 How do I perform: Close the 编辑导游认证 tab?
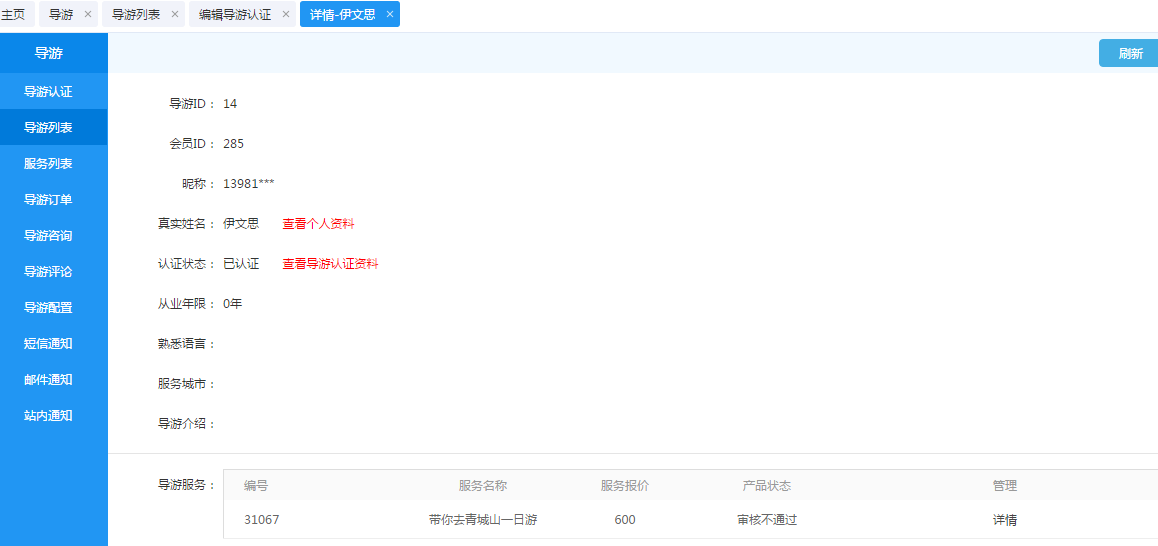[x=285, y=14]
